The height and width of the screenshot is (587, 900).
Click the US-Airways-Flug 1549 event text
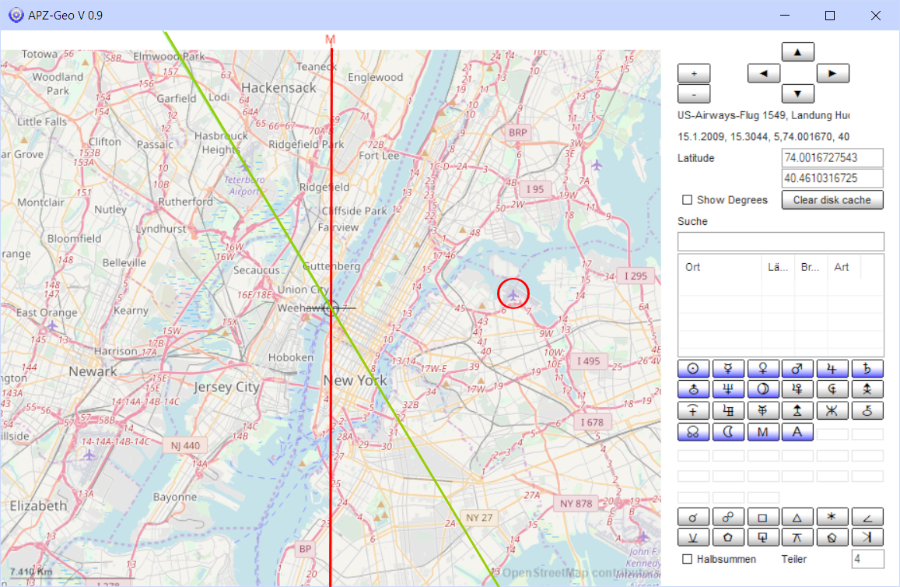763,115
